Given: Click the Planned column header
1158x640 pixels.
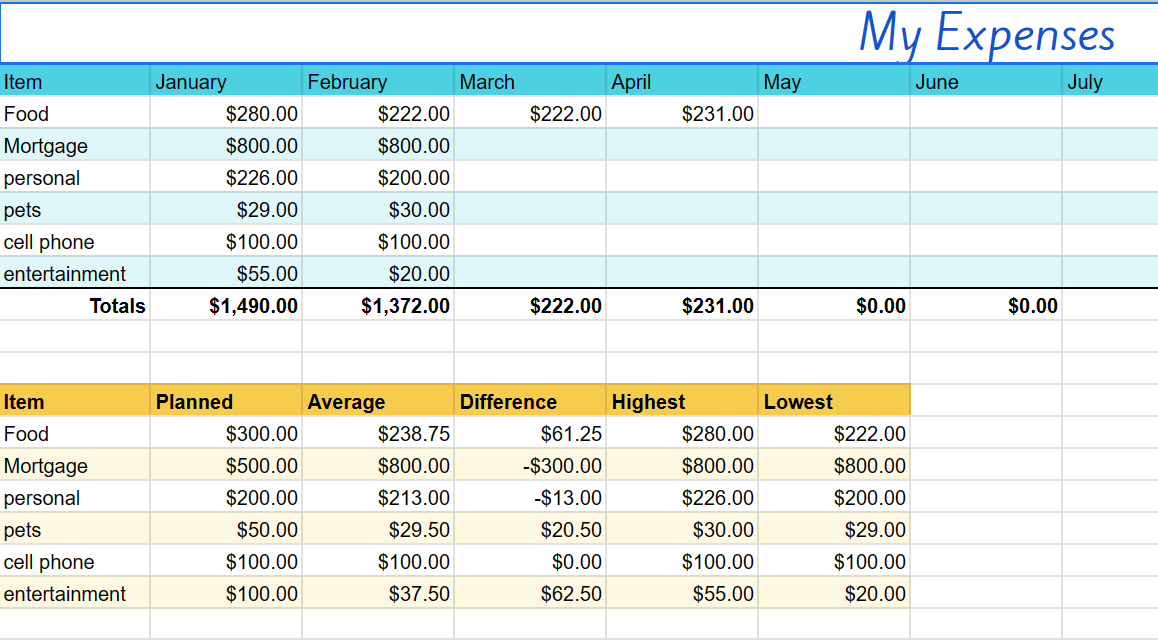Looking at the screenshot, I should [x=226, y=402].
